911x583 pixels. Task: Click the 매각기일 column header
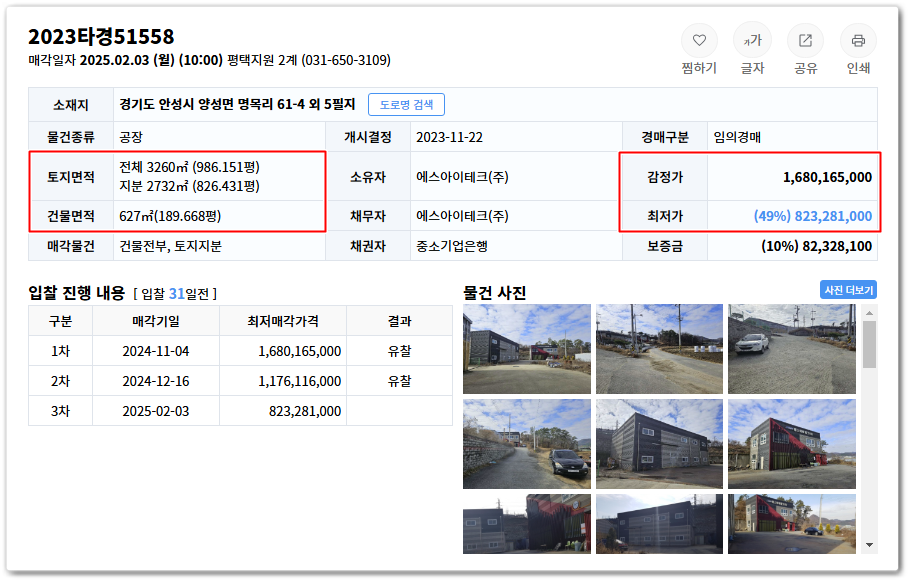[156, 321]
